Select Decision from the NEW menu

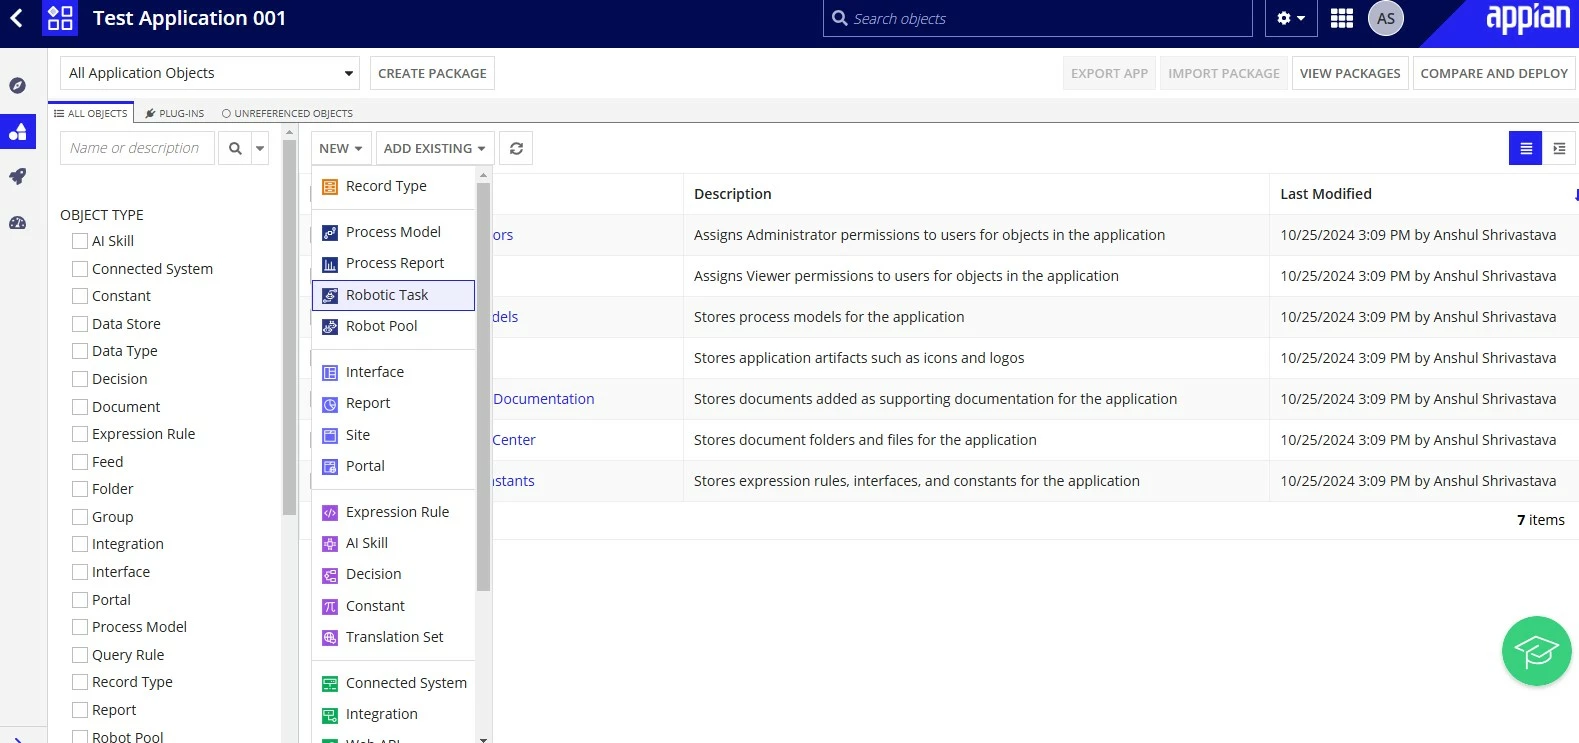(x=393, y=574)
